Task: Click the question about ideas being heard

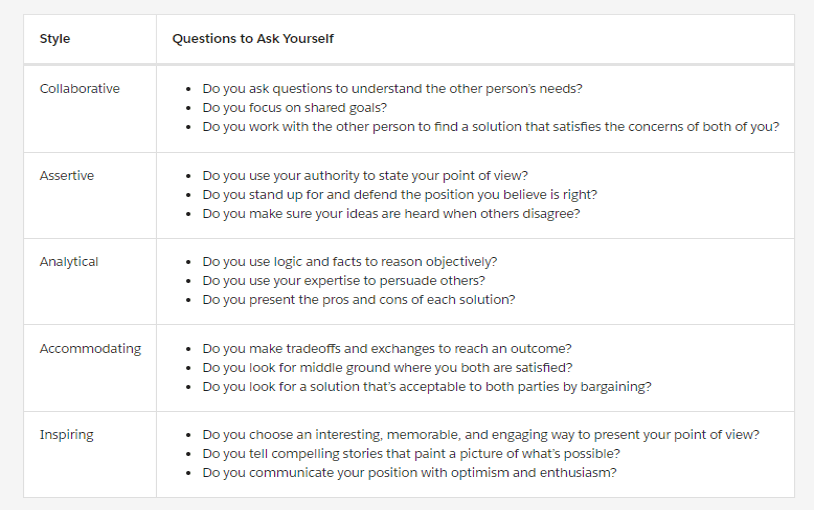Action: tap(390, 214)
